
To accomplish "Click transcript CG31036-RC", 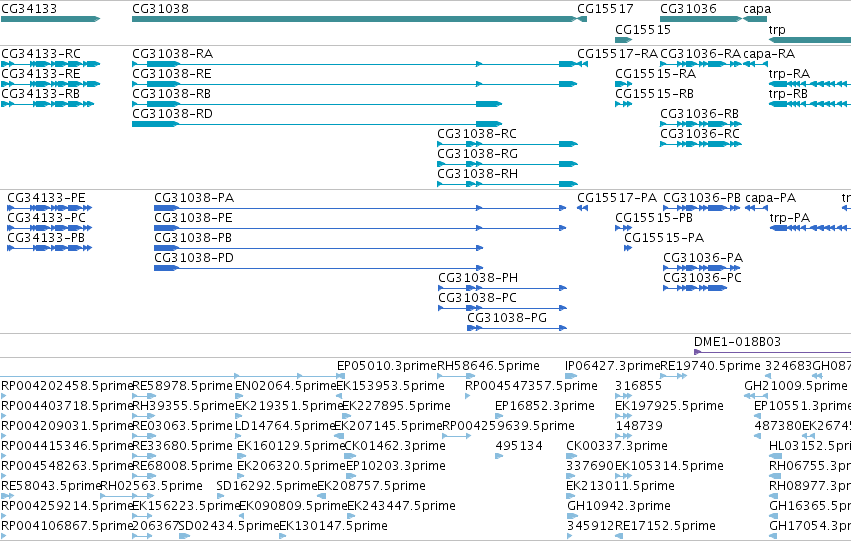I will [x=700, y=134].
